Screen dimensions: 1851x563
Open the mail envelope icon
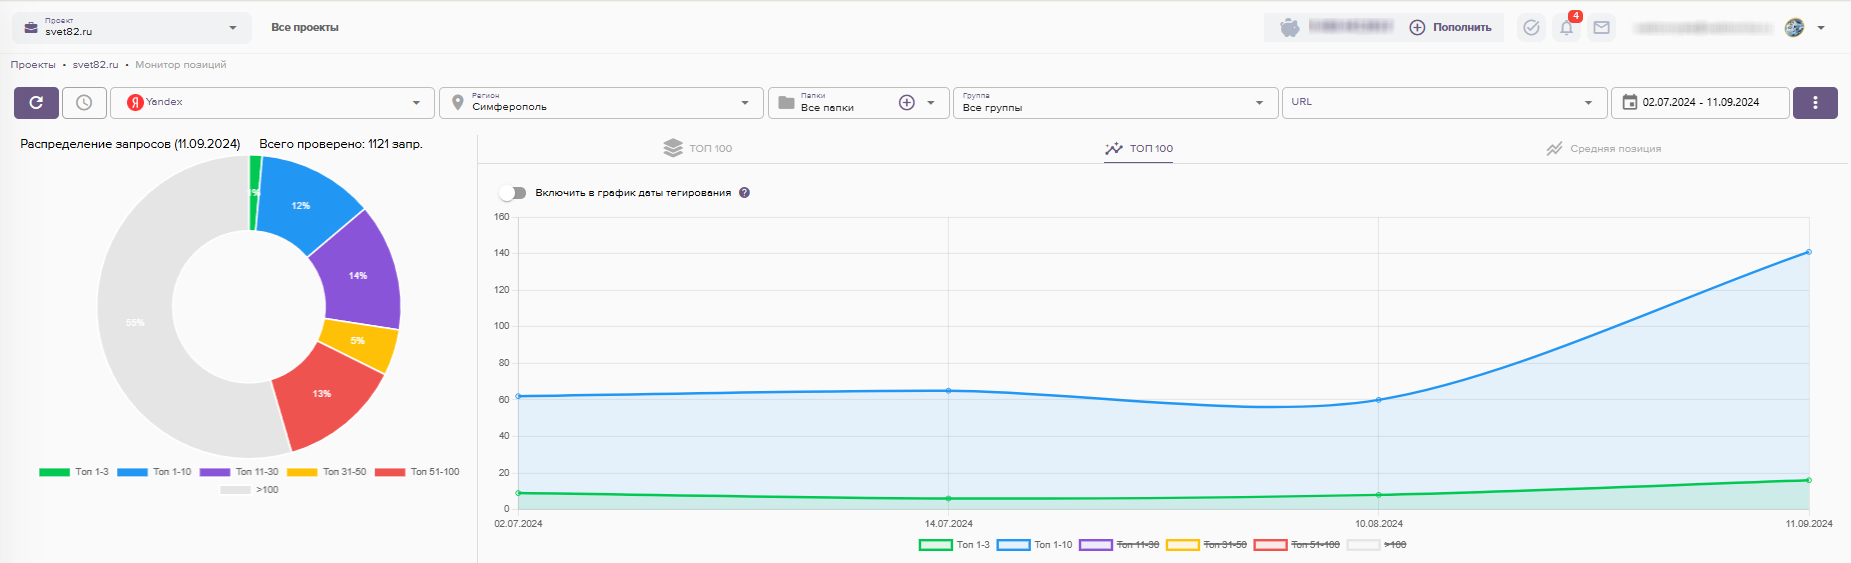click(x=1601, y=28)
